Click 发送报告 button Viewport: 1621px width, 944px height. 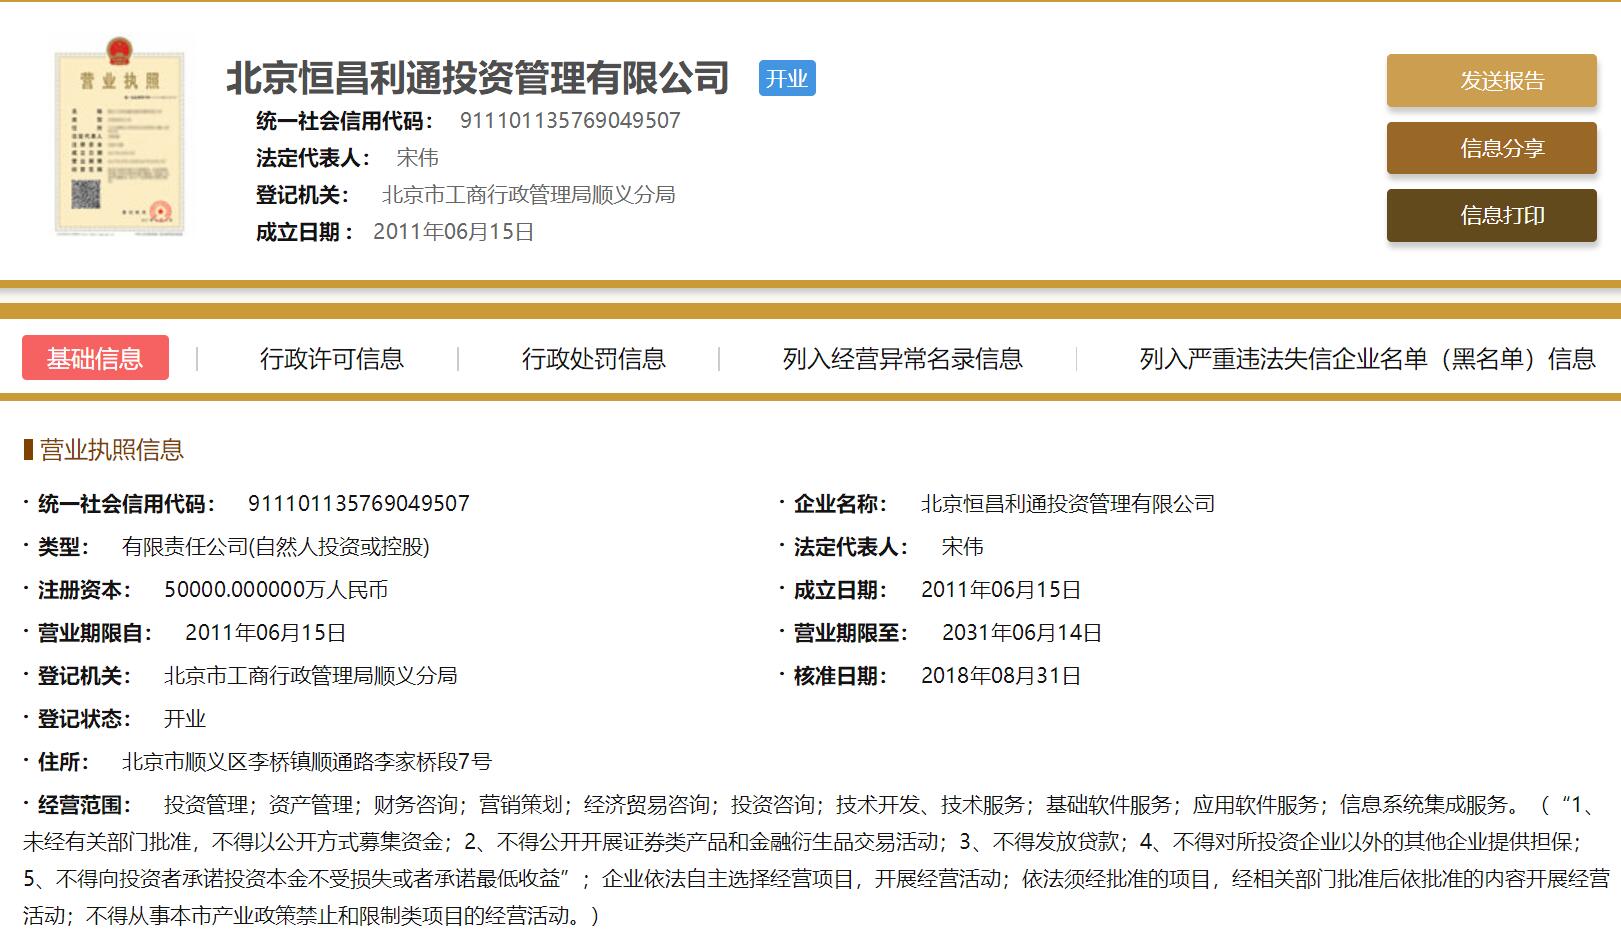[1491, 81]
